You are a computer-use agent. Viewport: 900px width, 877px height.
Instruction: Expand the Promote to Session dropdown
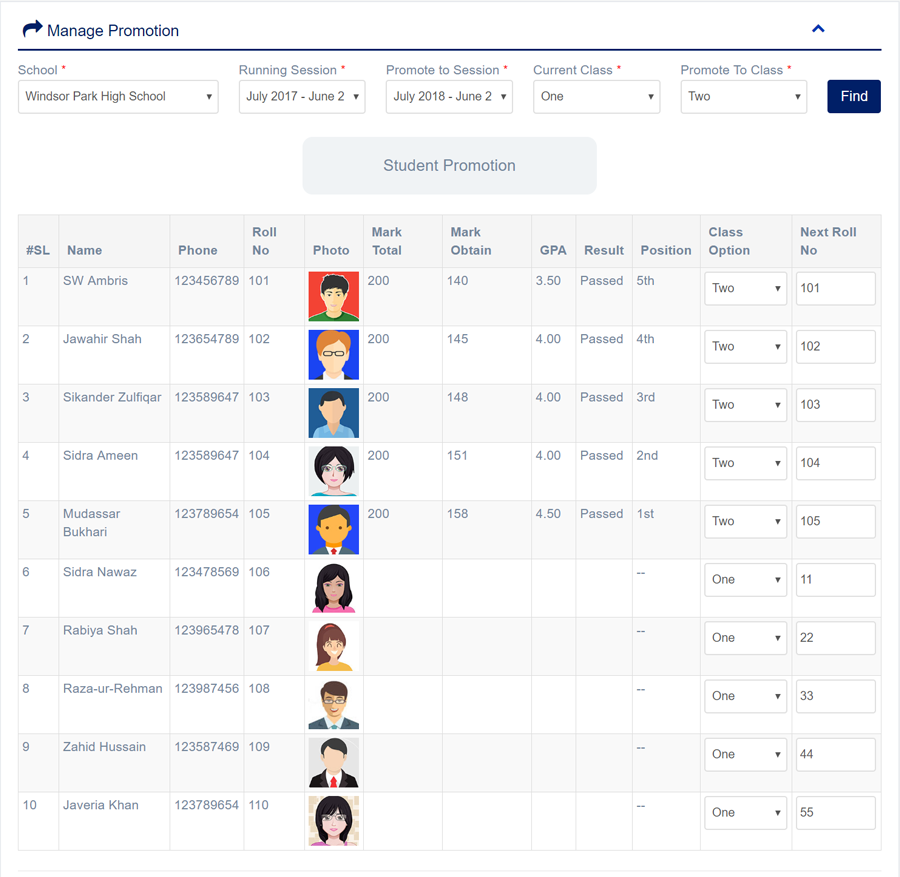click(x=449, y=97)
